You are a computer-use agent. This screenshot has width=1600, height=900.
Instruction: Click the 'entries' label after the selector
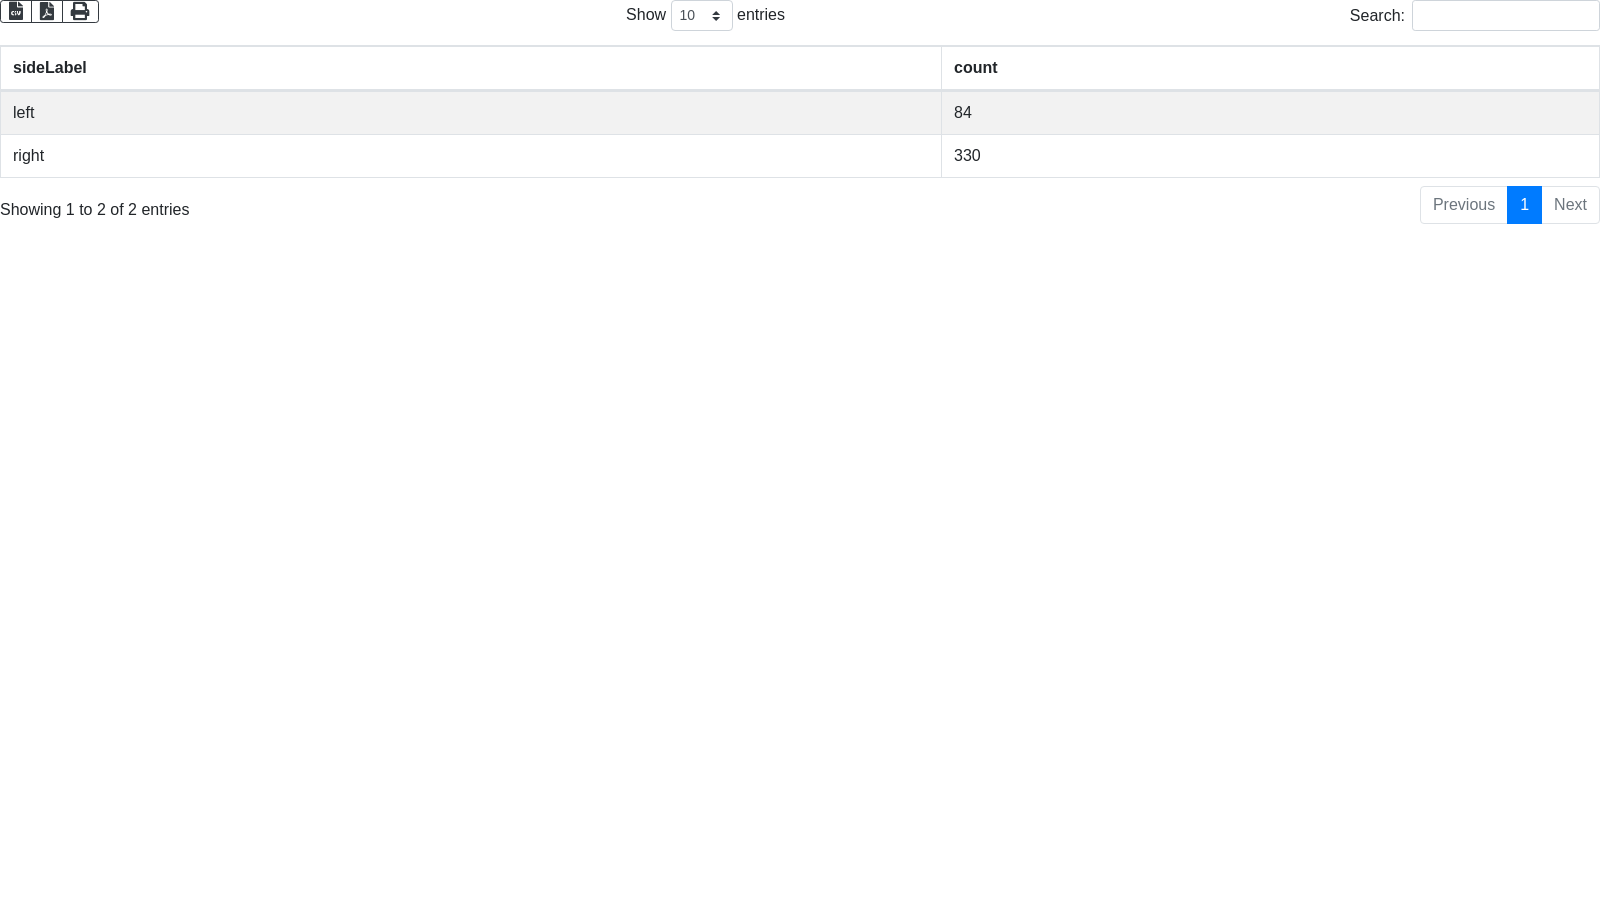click(761, 15)
